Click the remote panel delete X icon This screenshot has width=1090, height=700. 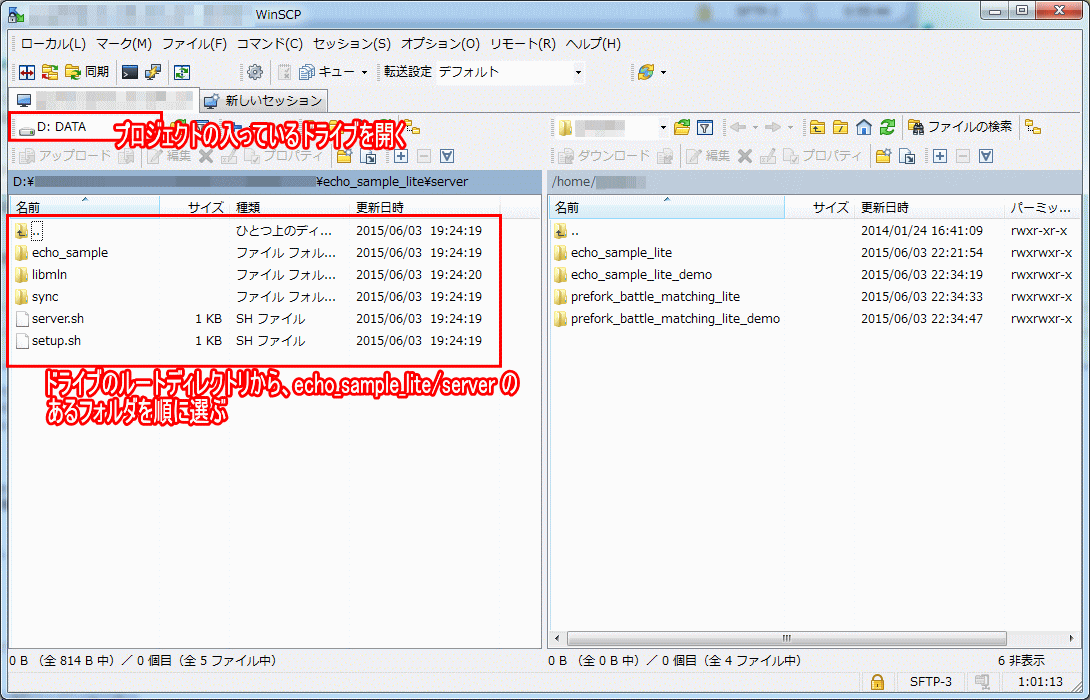[745, 156]
